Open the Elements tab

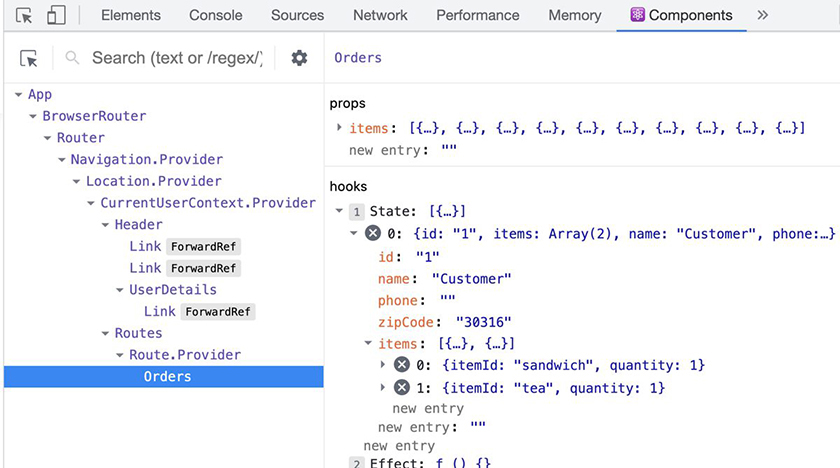click(x=131, y=15)
